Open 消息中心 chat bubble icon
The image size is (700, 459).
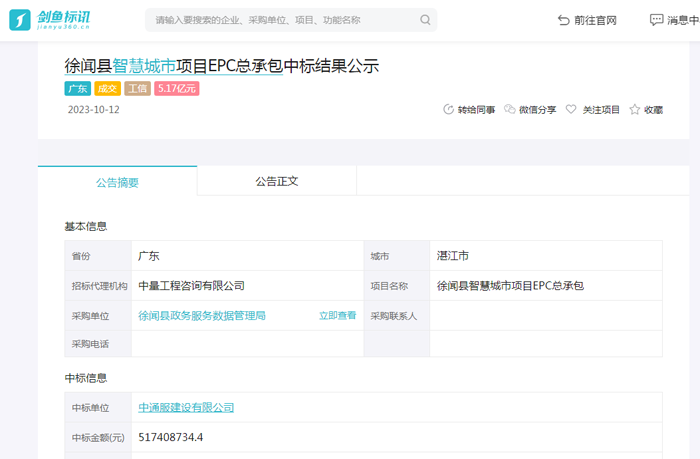[656, 20]
